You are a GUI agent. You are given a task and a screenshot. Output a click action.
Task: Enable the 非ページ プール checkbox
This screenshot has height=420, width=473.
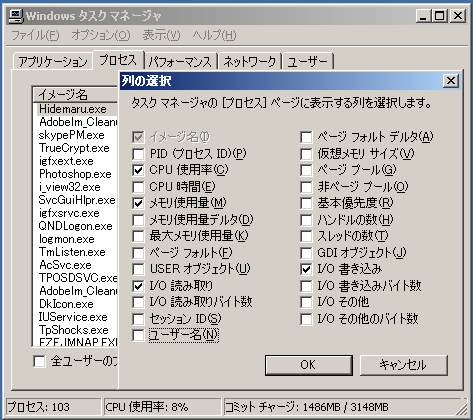click(306, 187)
